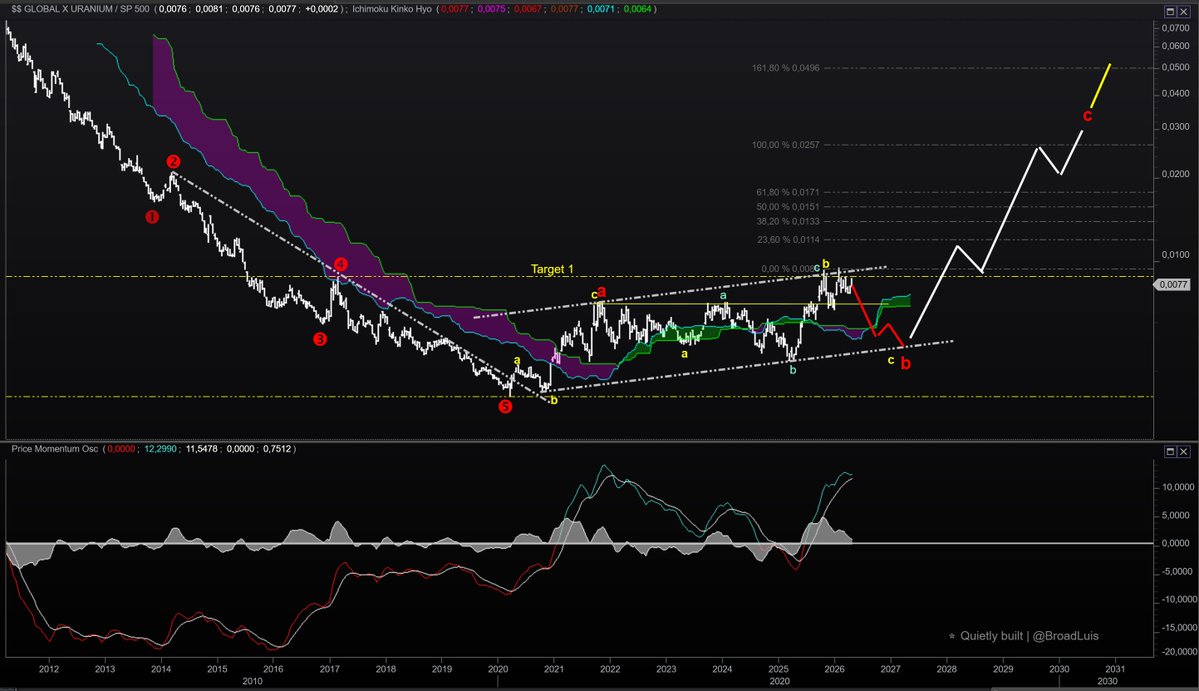The width and height of the screenshot is (1199, 691).
Task: Click the 2021 year on time axis
Action: [x=554, y=669]
